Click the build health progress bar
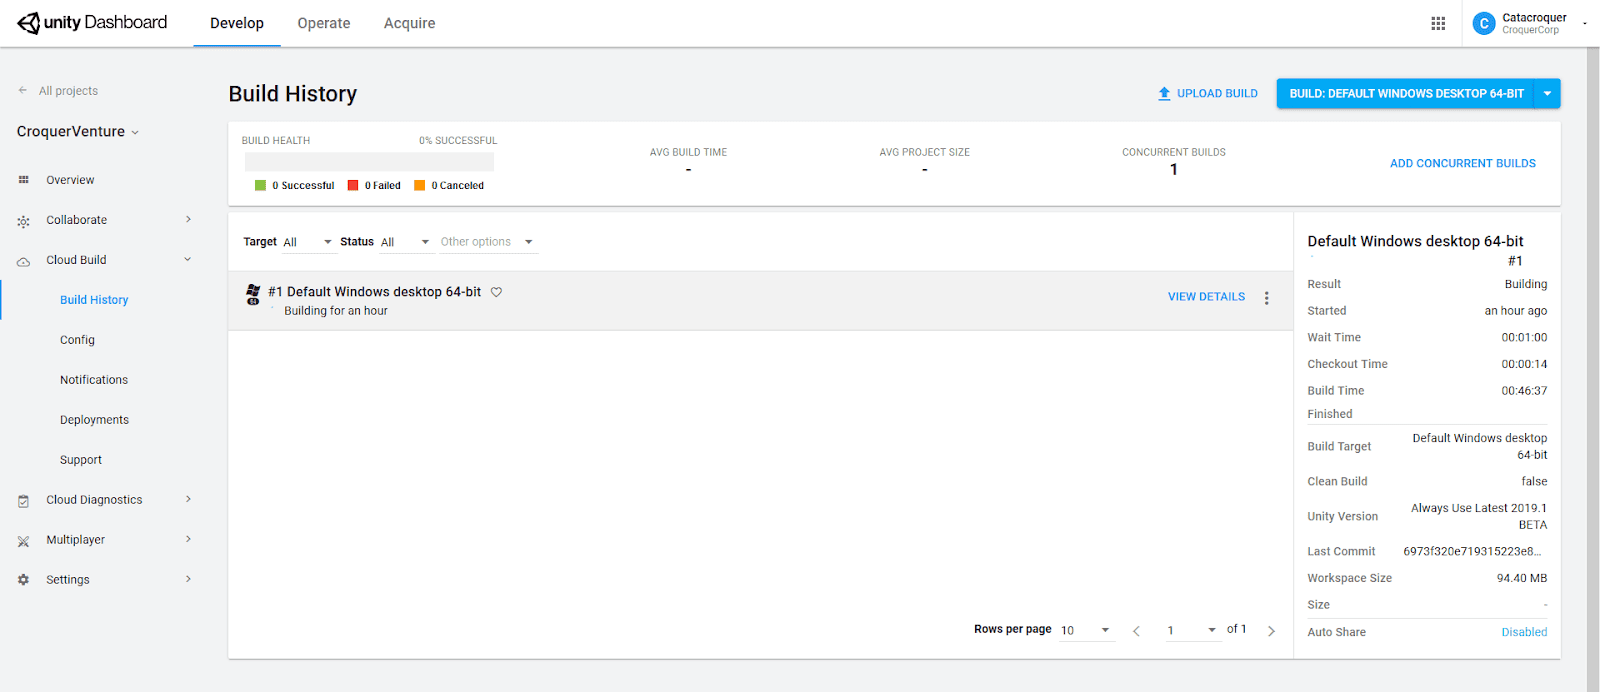Image resolution: width=1600 pixels, height=692 pixels. (369, 161)
